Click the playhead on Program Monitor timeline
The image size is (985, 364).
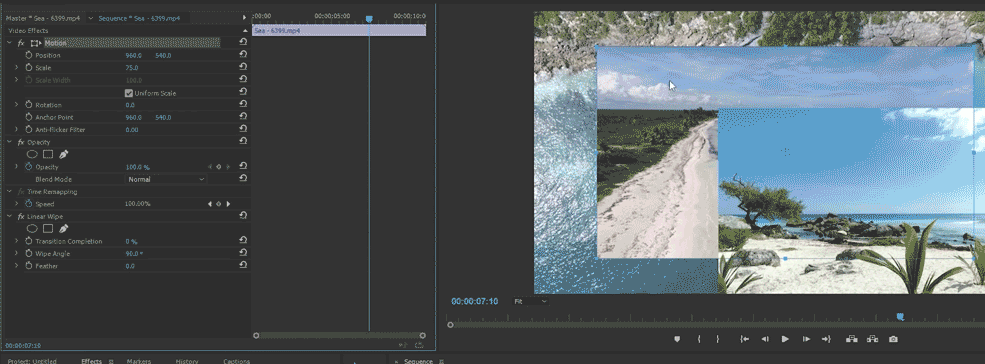(900, 317)
